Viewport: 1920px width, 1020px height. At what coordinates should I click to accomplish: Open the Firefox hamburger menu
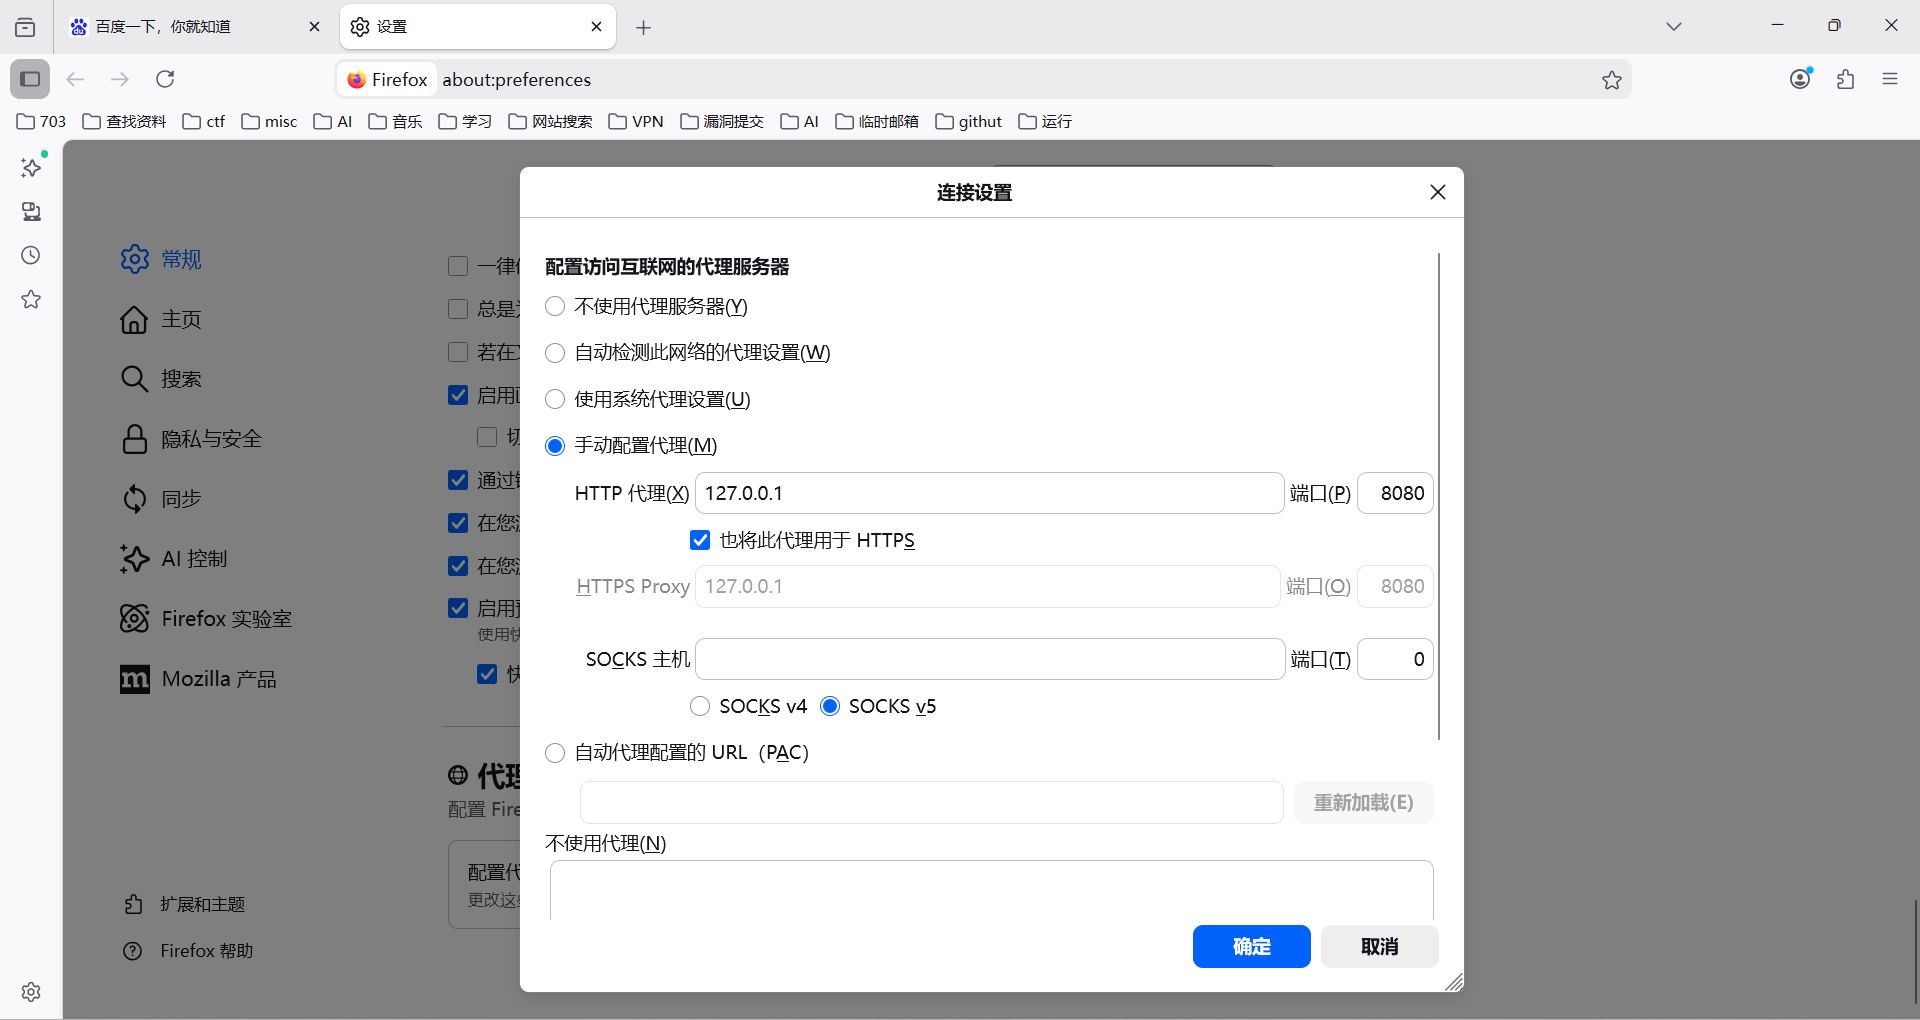1890,79
